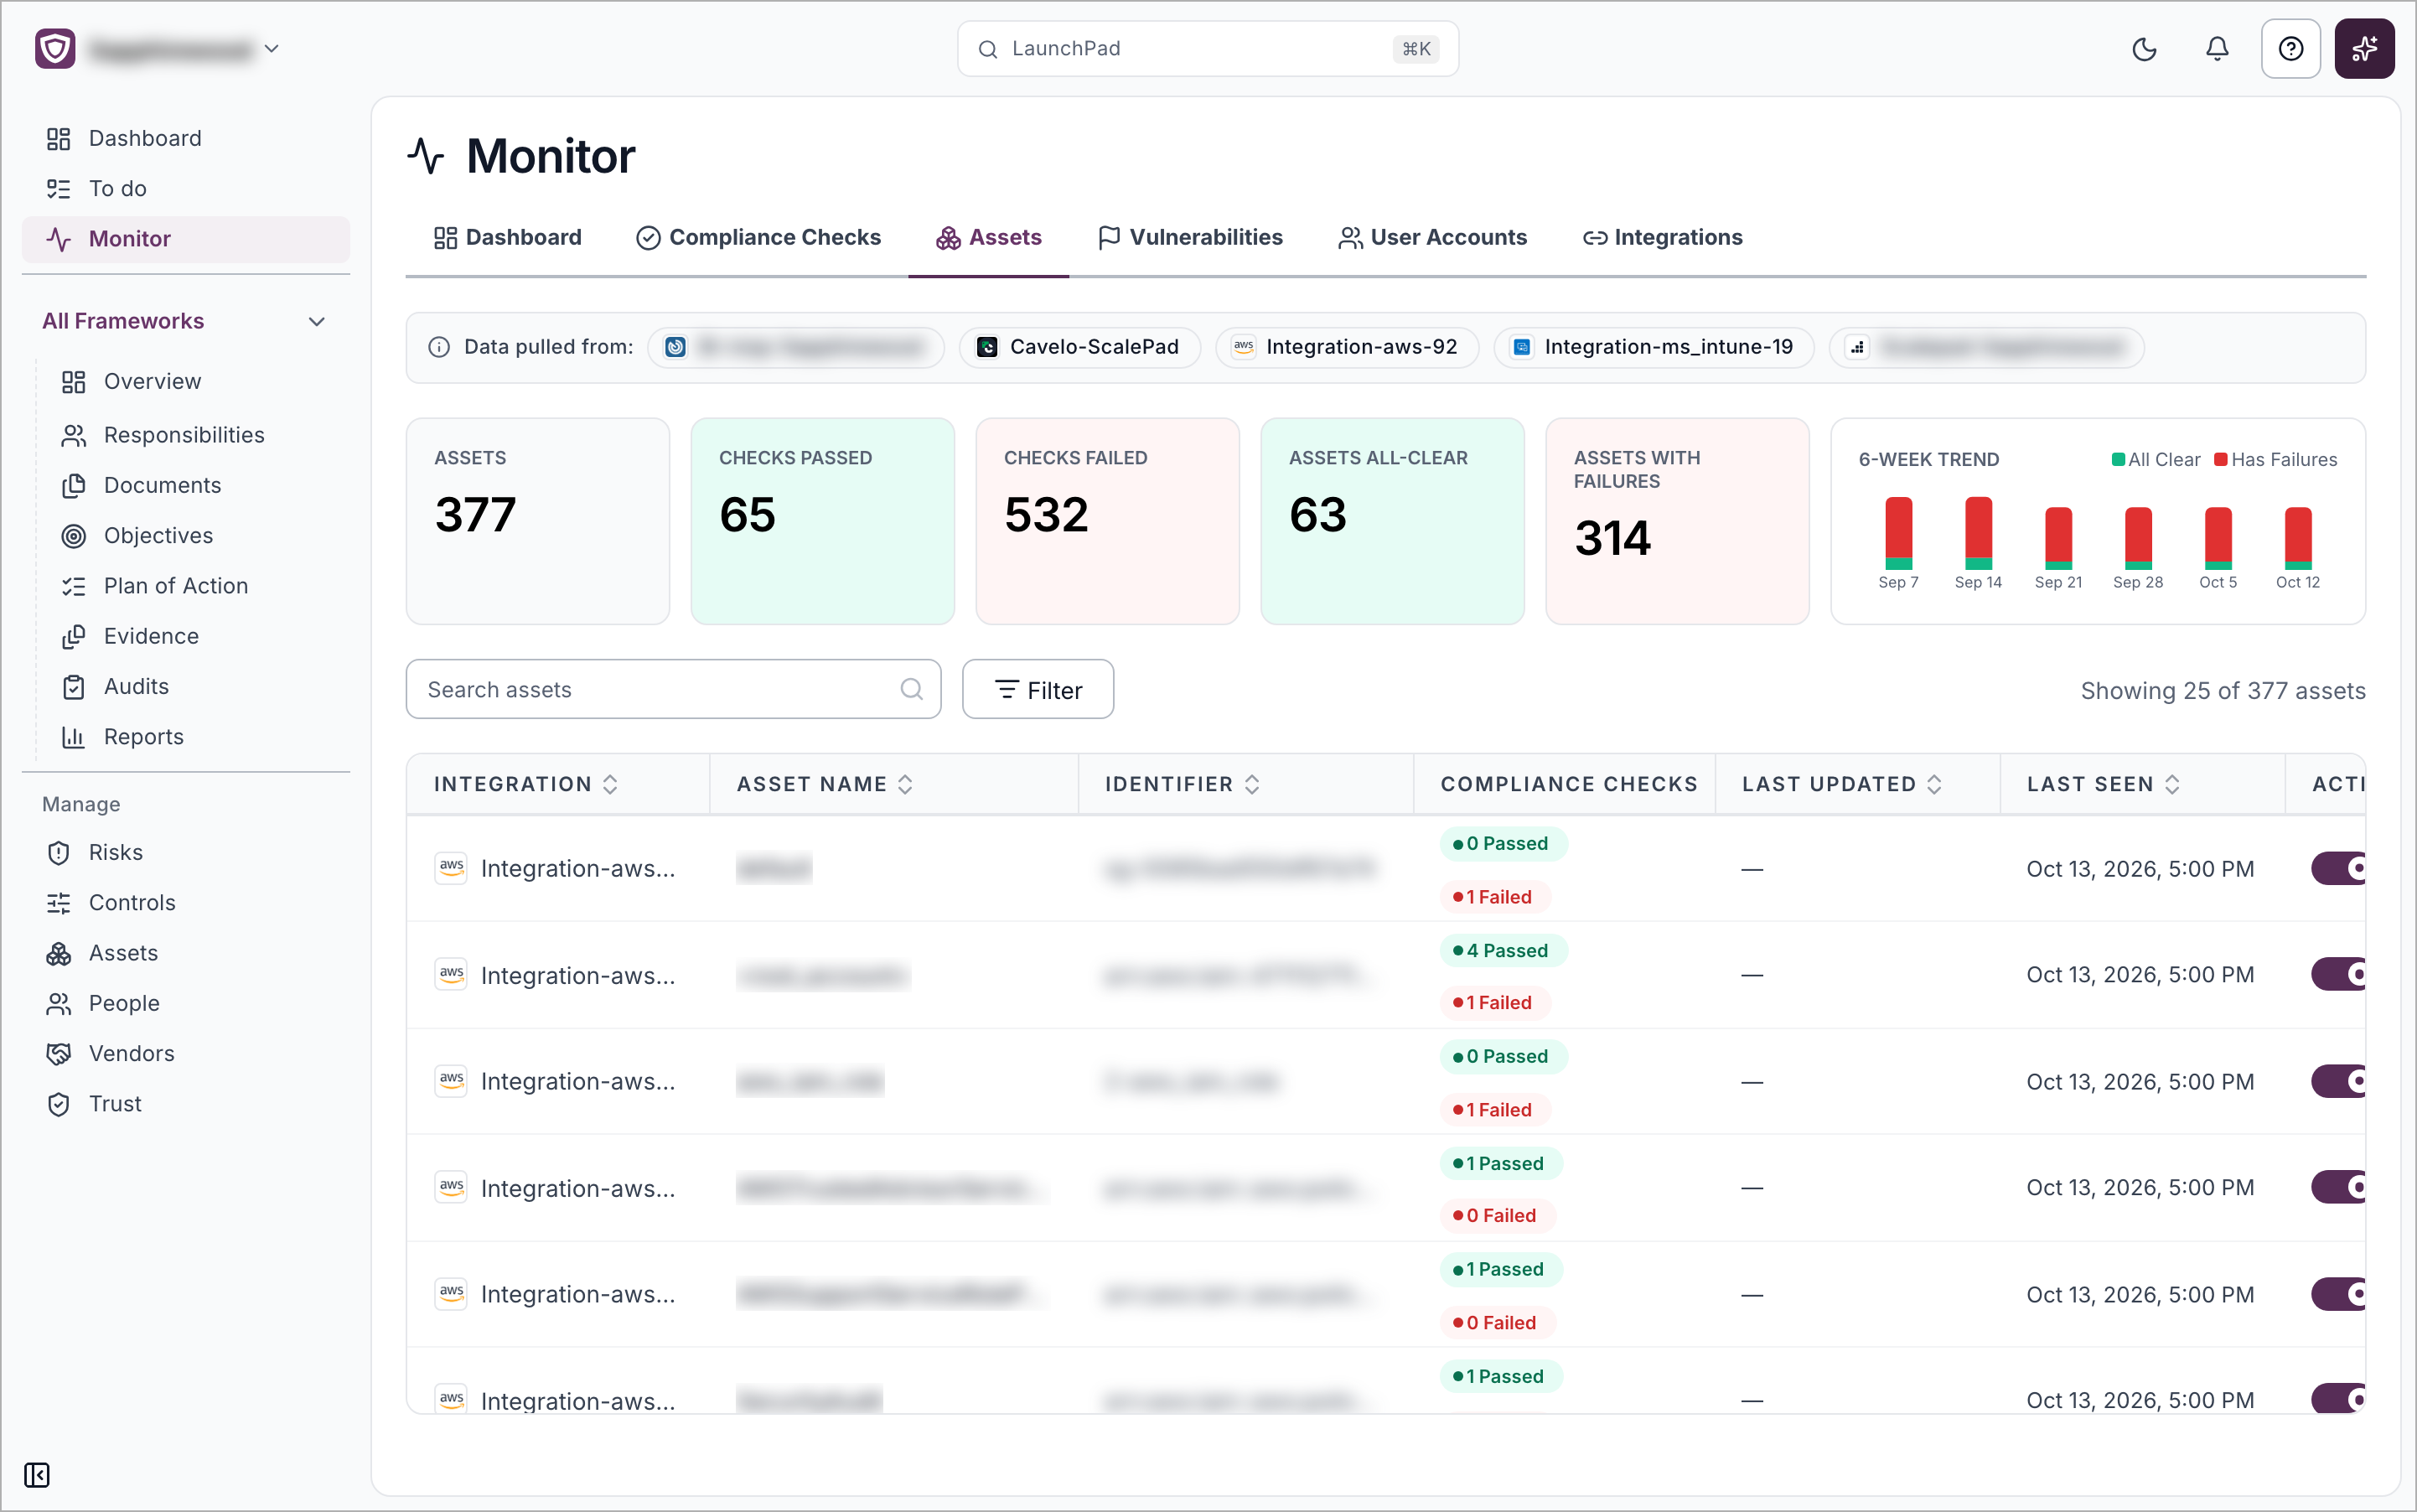The width and height of the screenshot is (2417, 1512).
Task: Click the Oct 12 bar in 6-week trend
Action: tap(2298, 538)
